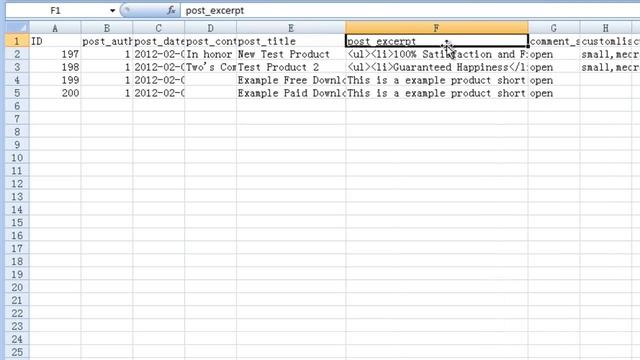Select row 10 header
The width and height of the screenshot is (640, 360).
pyautogui.click(x=17, y=158)
